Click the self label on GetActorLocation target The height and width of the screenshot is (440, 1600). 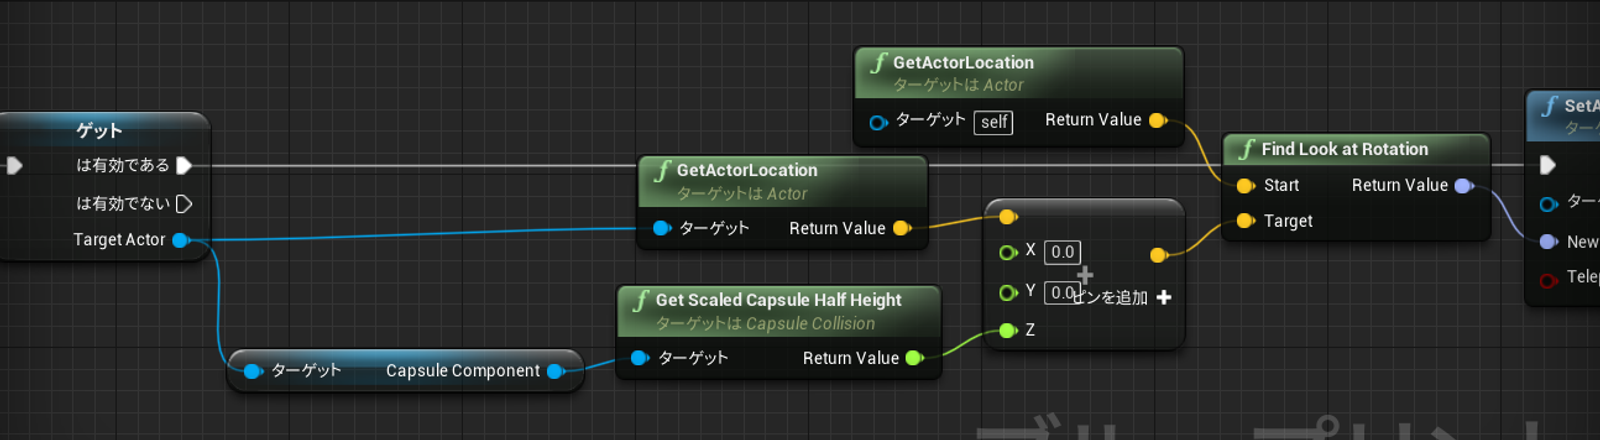click(x=994, y=122)
